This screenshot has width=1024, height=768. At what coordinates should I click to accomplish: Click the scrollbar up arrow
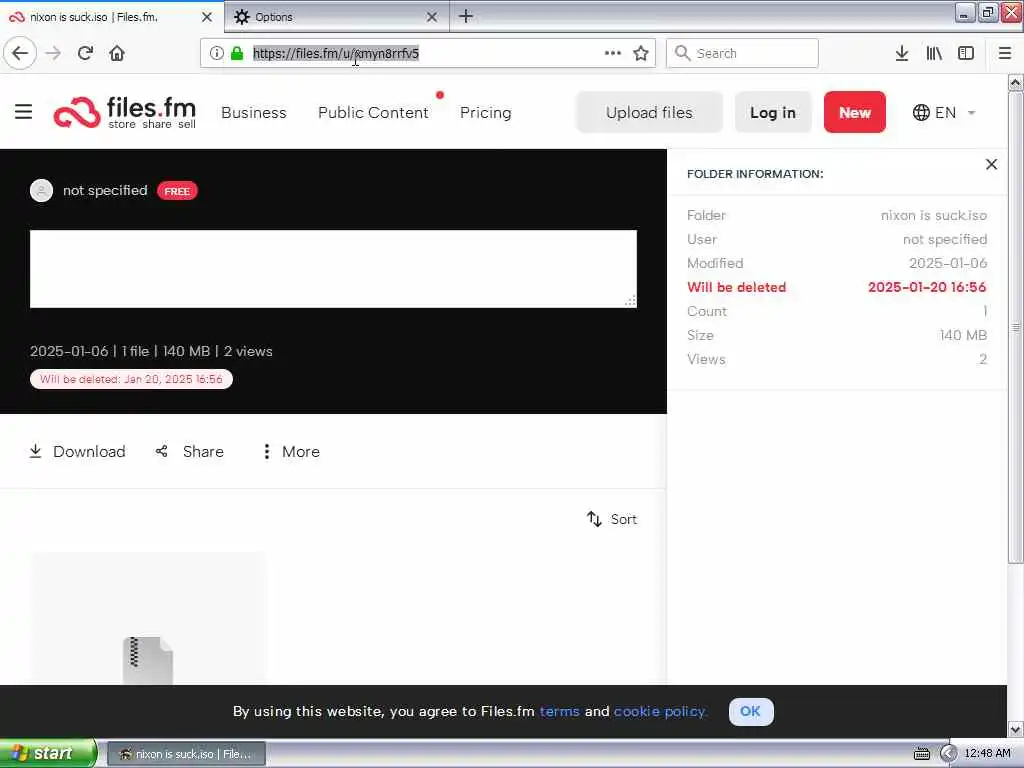[x=1016, y=83]
